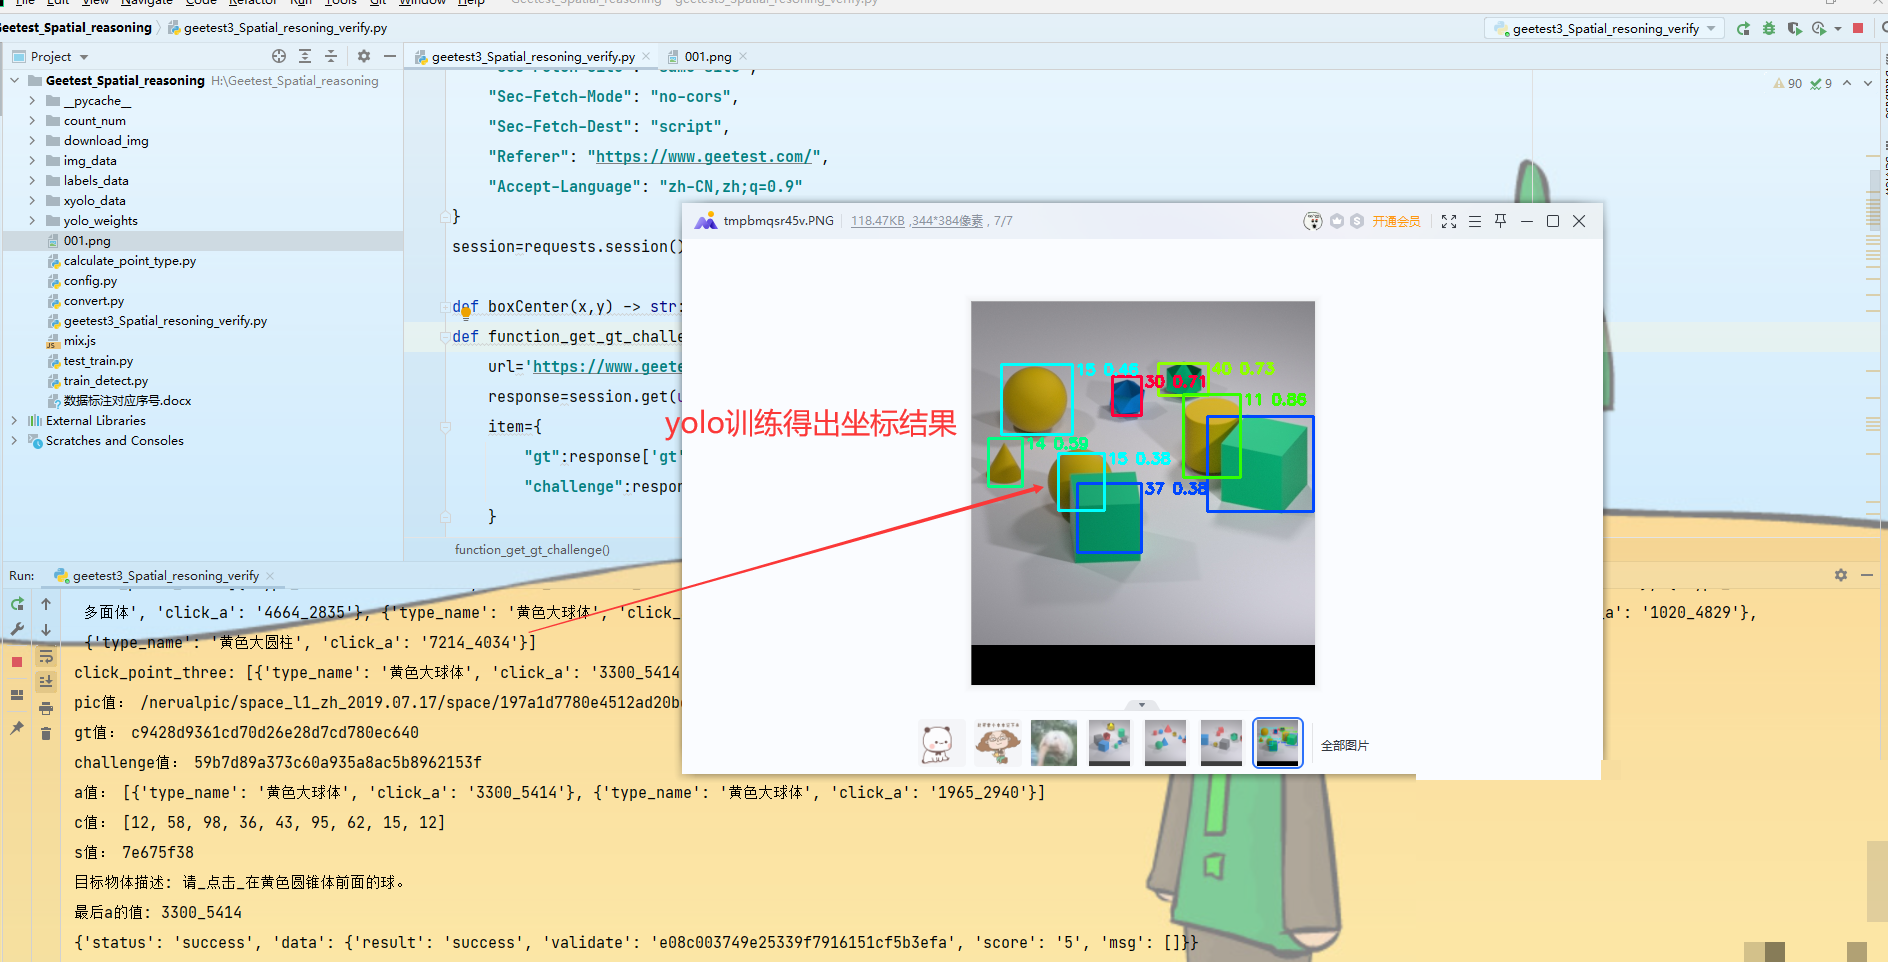
Task: Go to the previous highlighted error arrow
Action: coord(1847,83)
